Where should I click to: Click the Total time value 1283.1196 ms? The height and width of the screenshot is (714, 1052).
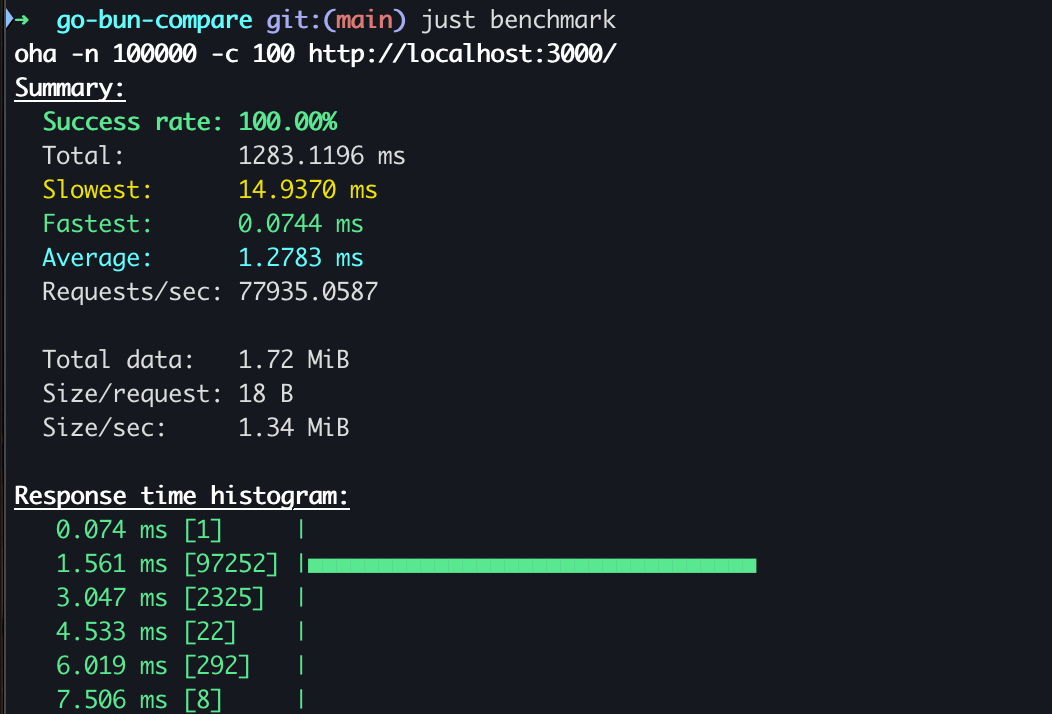click(321, 155)
